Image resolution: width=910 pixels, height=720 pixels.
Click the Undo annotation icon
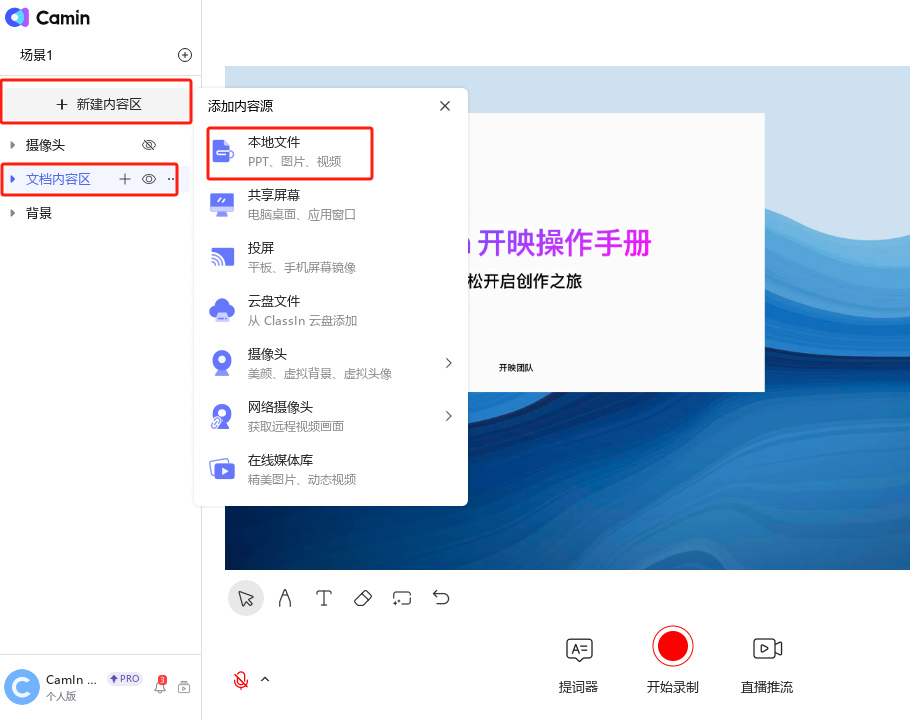[x=441, y=597]
